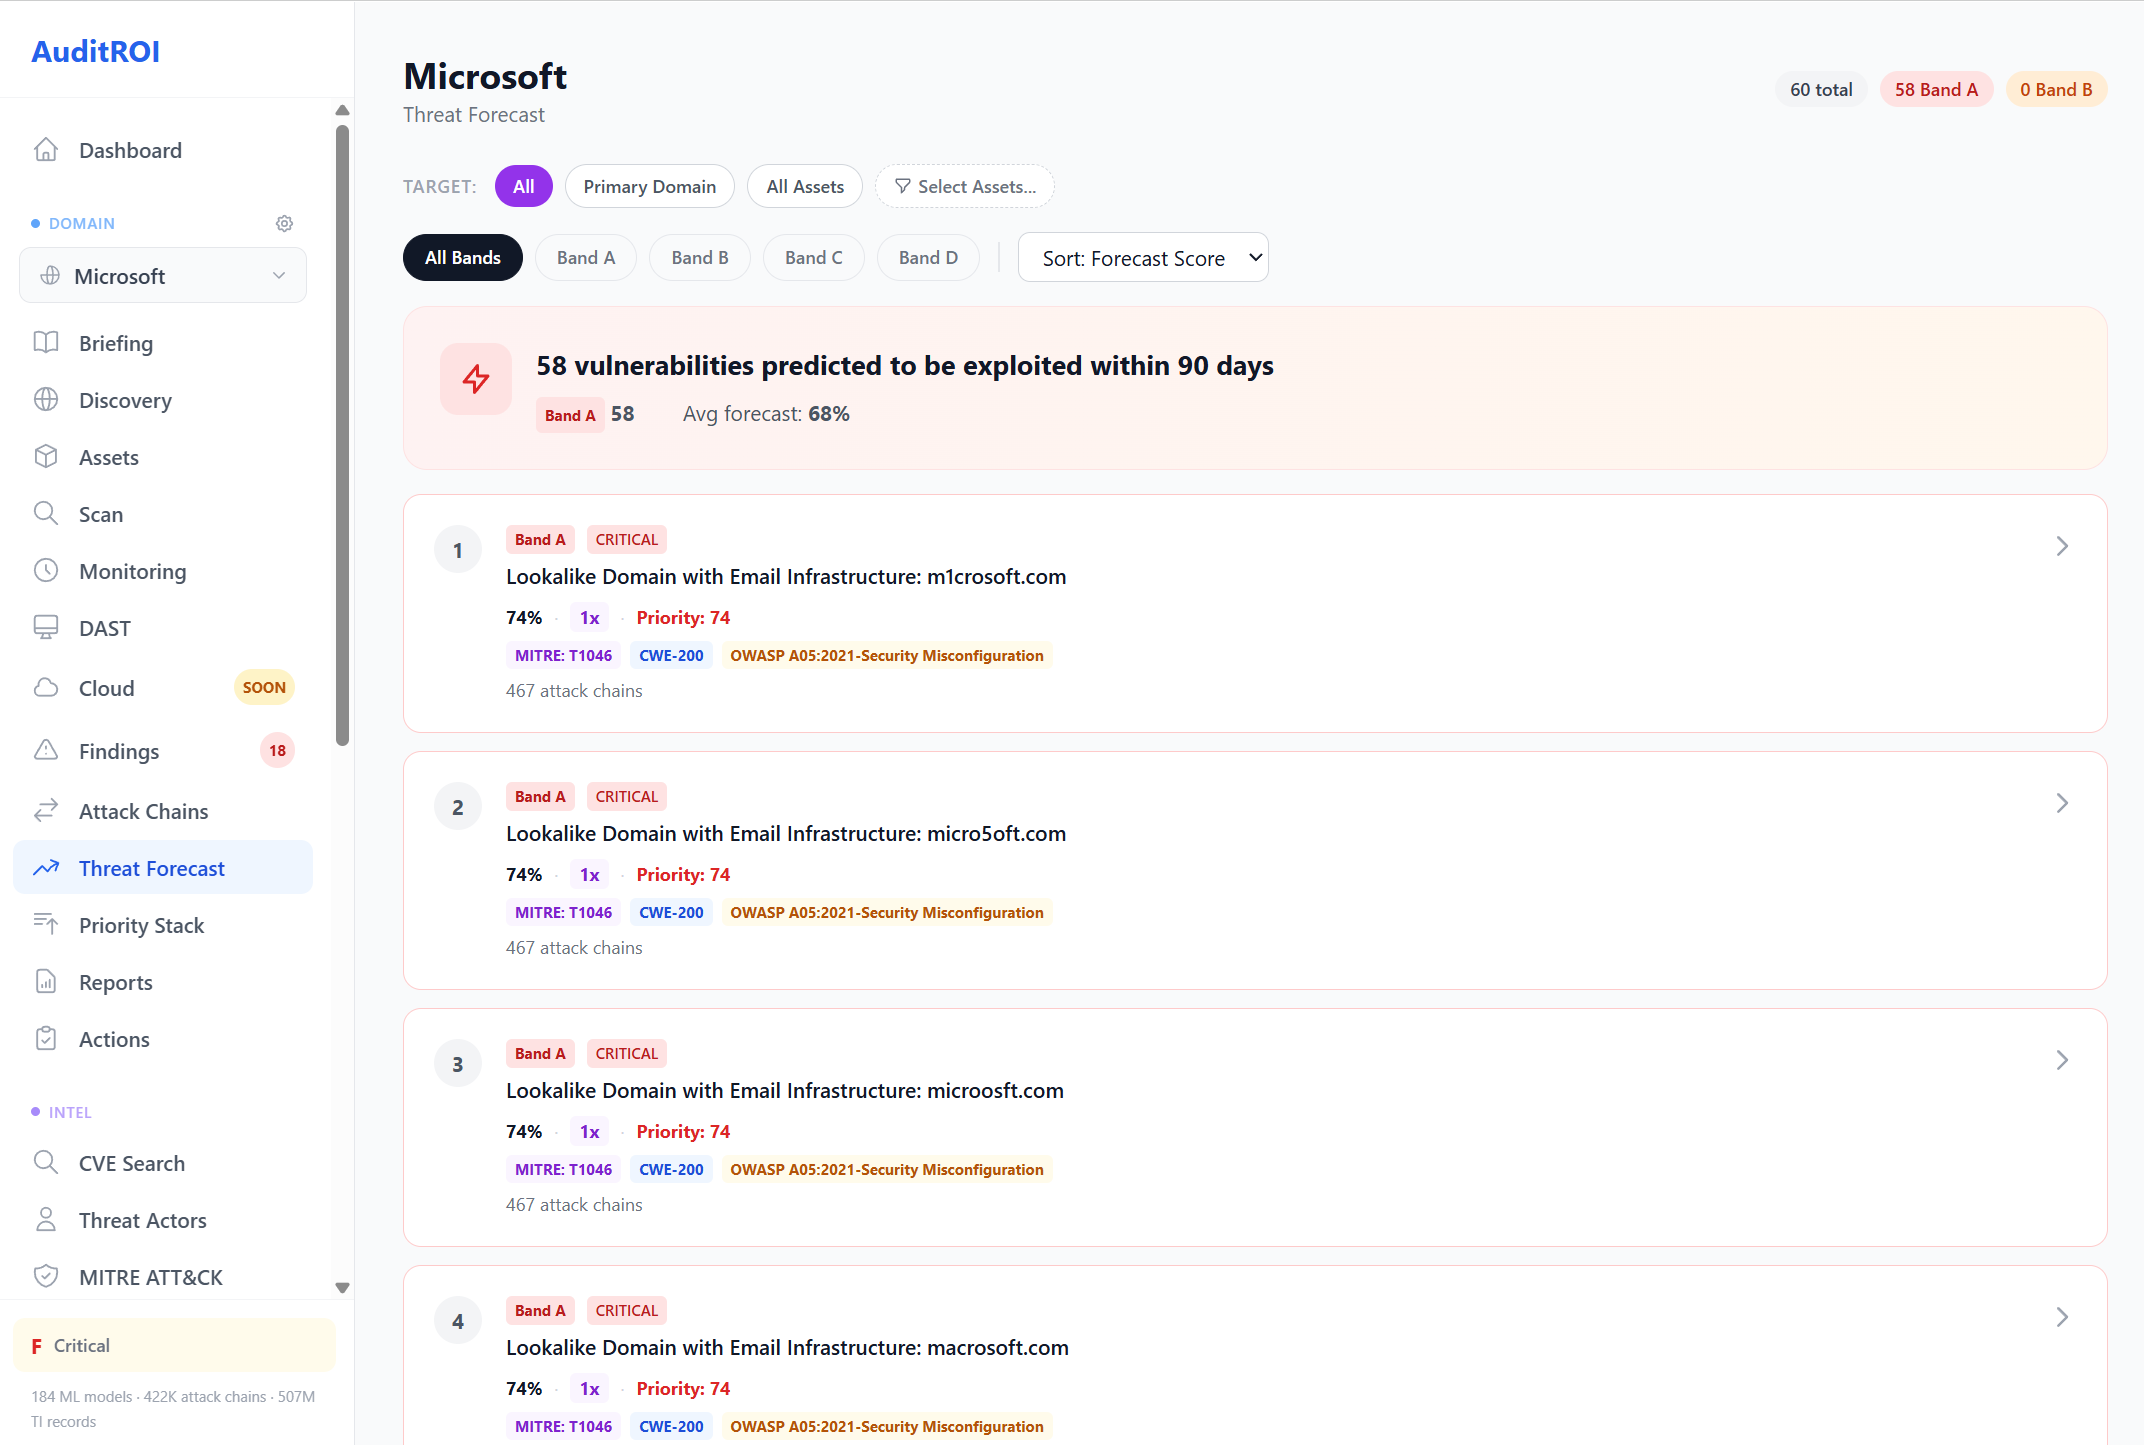Open the domain settings gear
This screenshot has width=2144, height=1445.
pyautogui.click(x=284, y=223)
